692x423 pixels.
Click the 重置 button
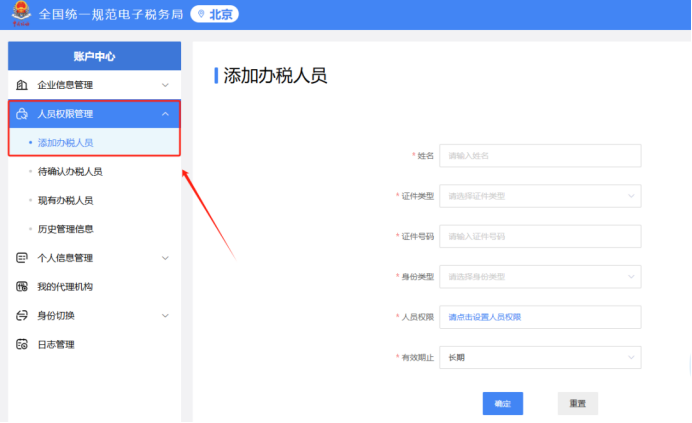tap(578, 404)
